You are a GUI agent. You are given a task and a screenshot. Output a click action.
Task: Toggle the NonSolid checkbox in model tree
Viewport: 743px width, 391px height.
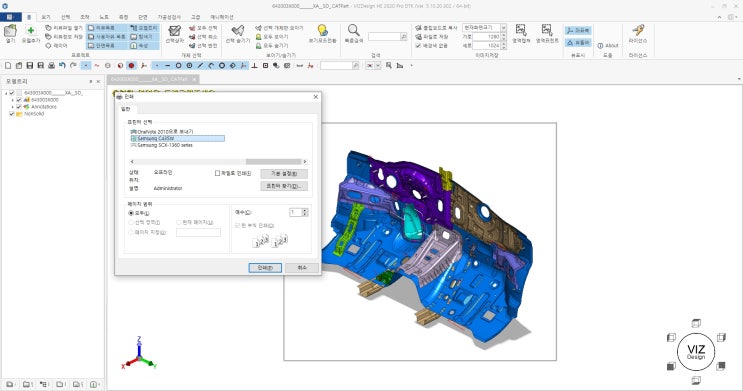[x=12, y=114]
